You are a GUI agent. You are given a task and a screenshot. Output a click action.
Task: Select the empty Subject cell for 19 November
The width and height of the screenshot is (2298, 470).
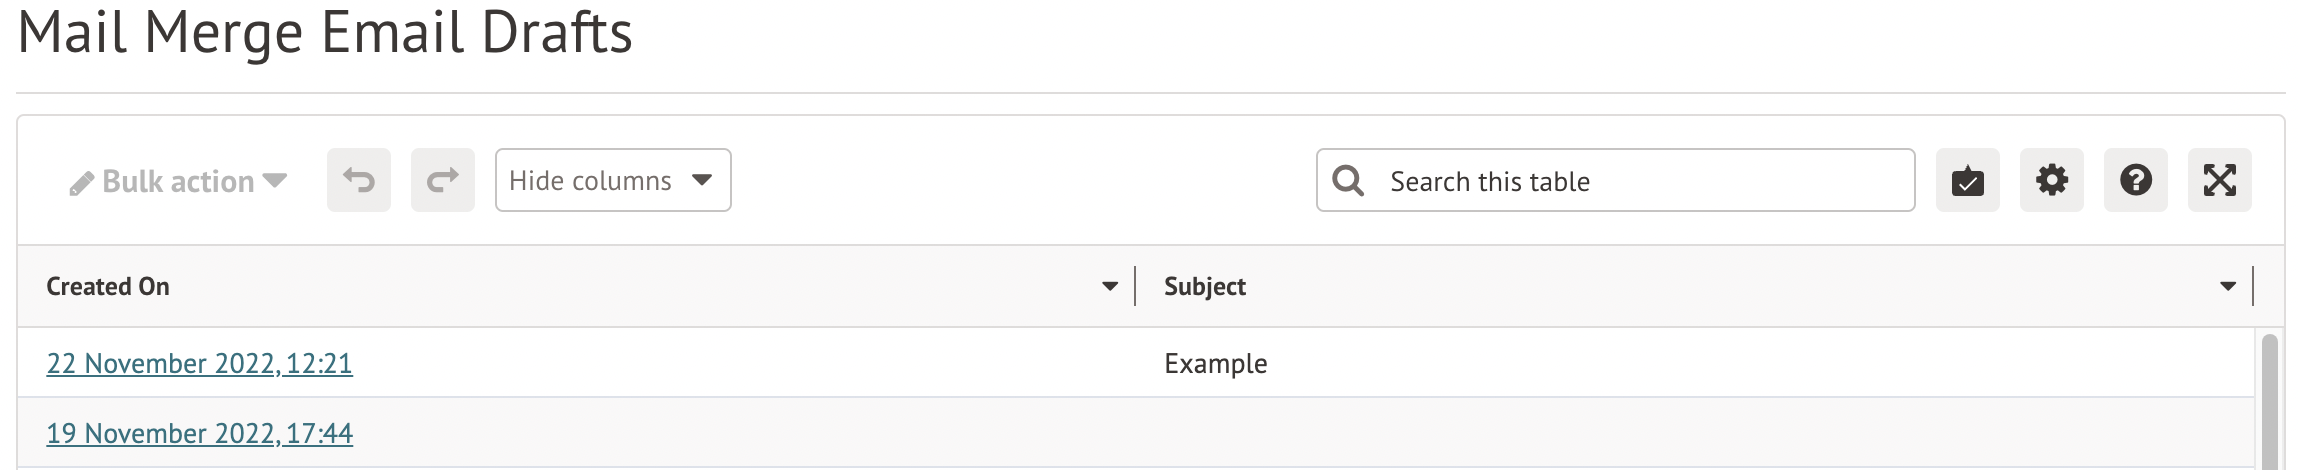1690,433
